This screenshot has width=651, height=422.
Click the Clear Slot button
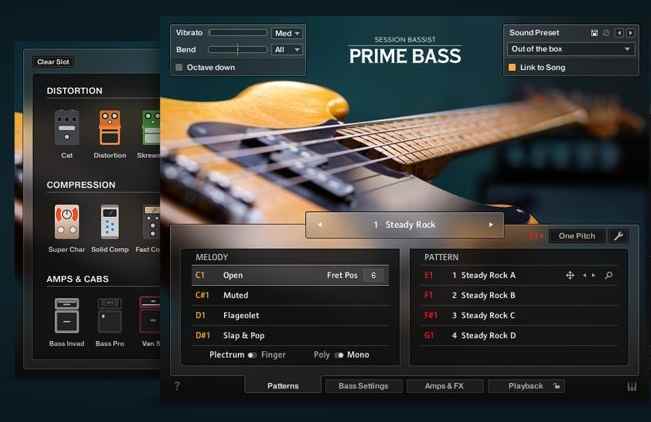[53, 62]
